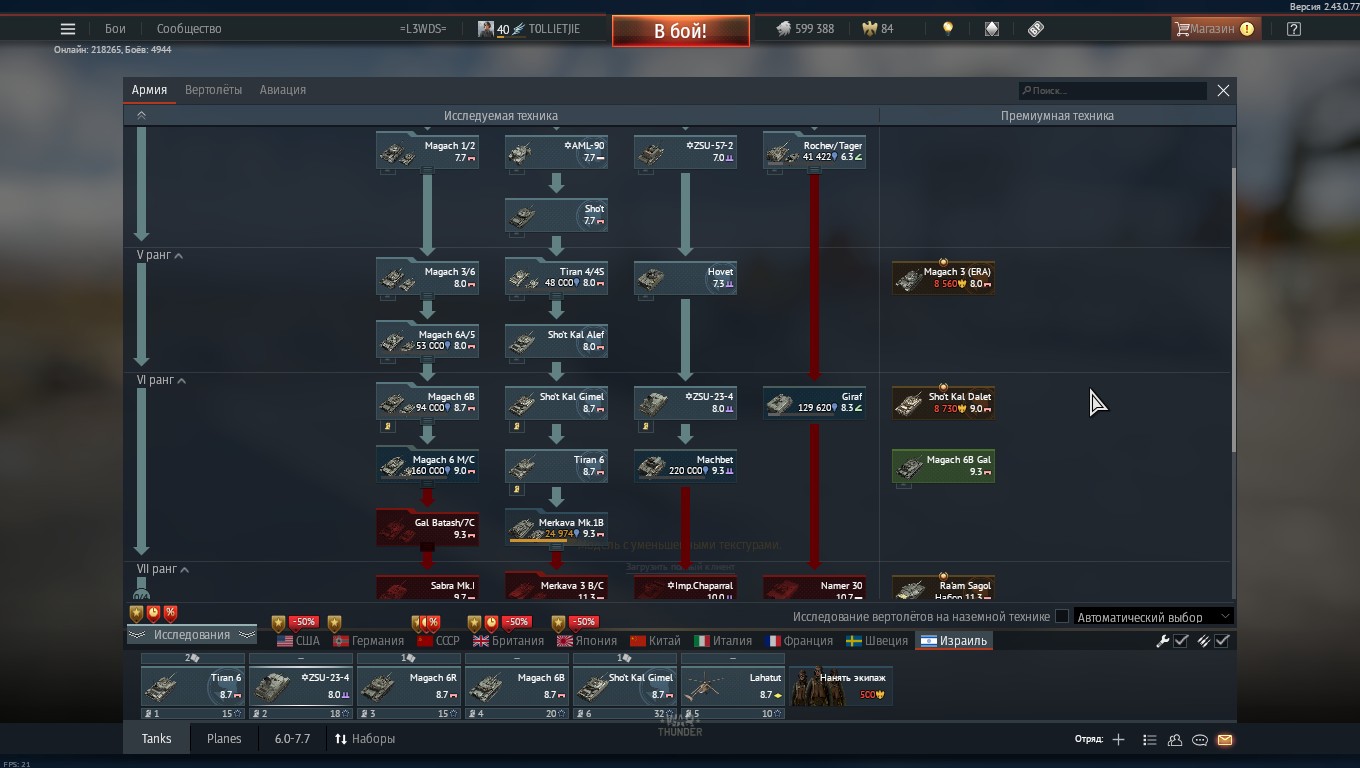Add a squad member with plus icon
Viewport: 1360px width, 768px height.
(x=1118, y=740)
